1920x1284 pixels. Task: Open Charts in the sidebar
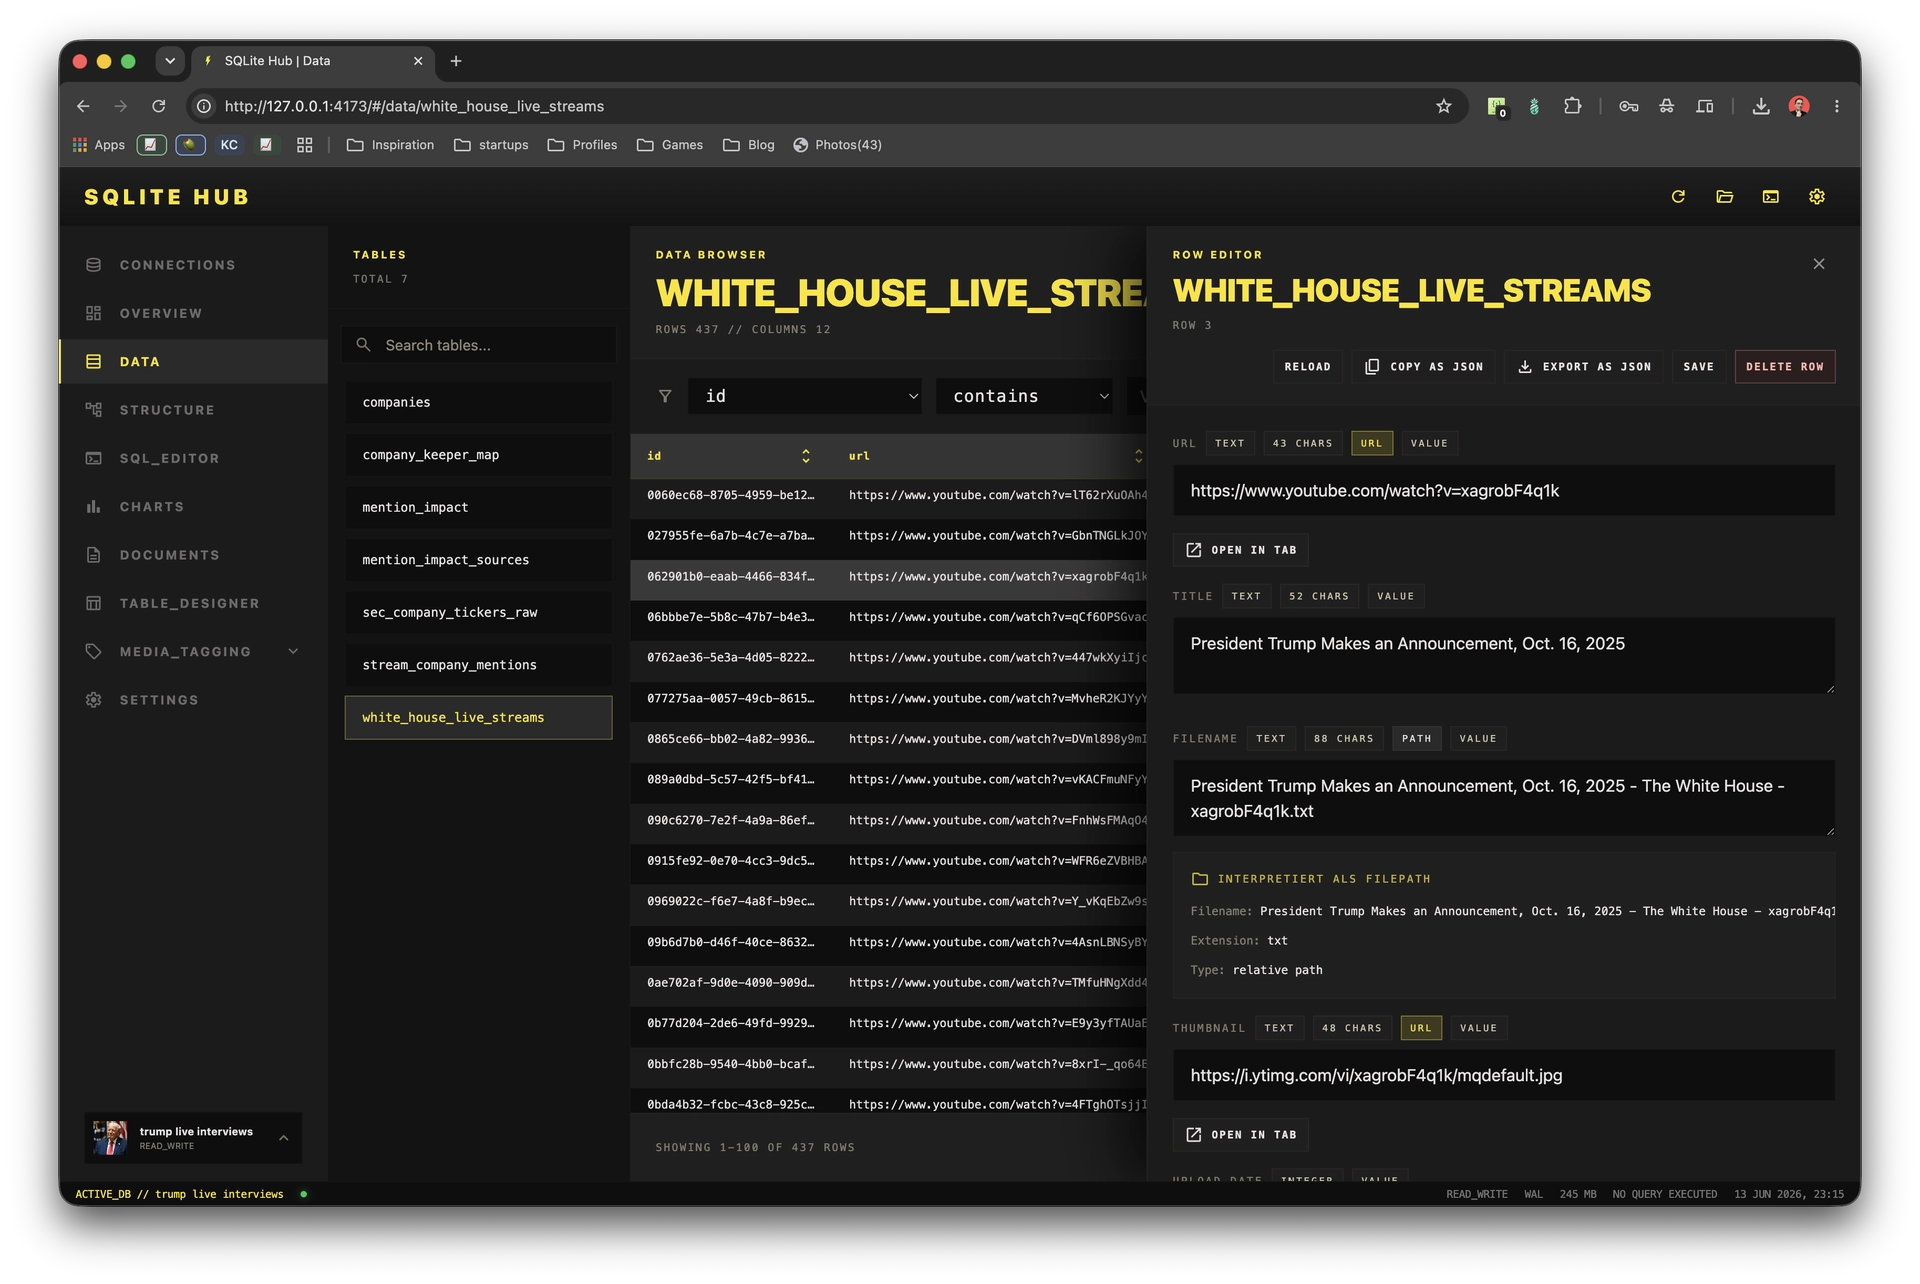tap(193, 507)
